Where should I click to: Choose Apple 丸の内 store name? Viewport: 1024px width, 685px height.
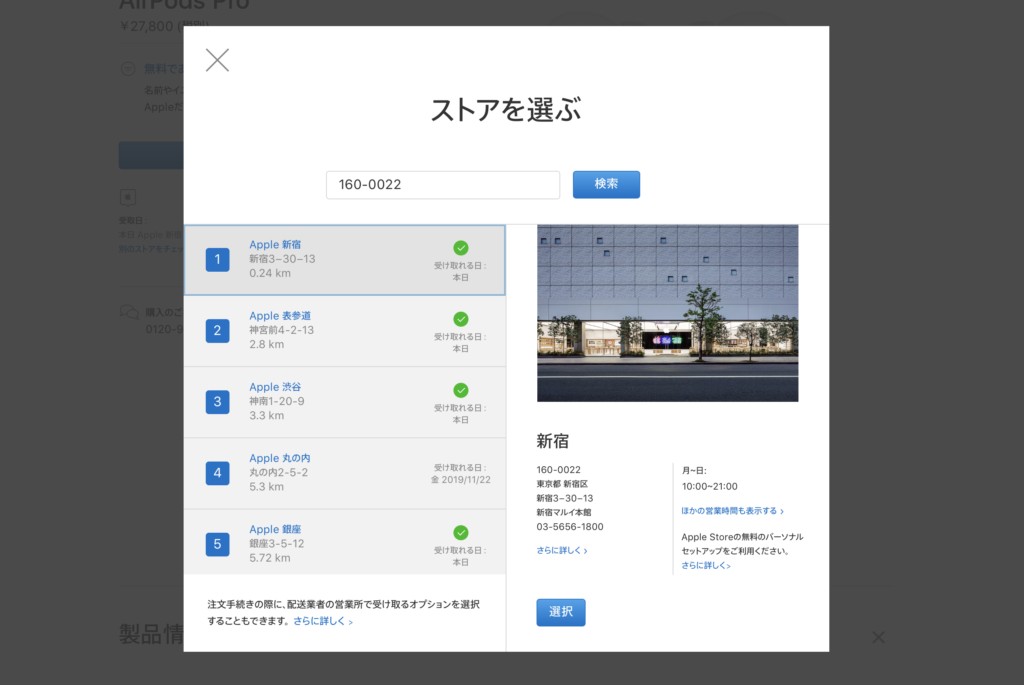(280, 458)
